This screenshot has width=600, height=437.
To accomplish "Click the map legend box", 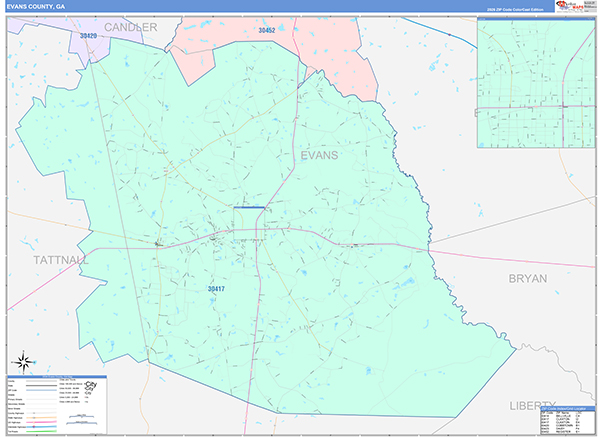I will click(x=57, y=405).
